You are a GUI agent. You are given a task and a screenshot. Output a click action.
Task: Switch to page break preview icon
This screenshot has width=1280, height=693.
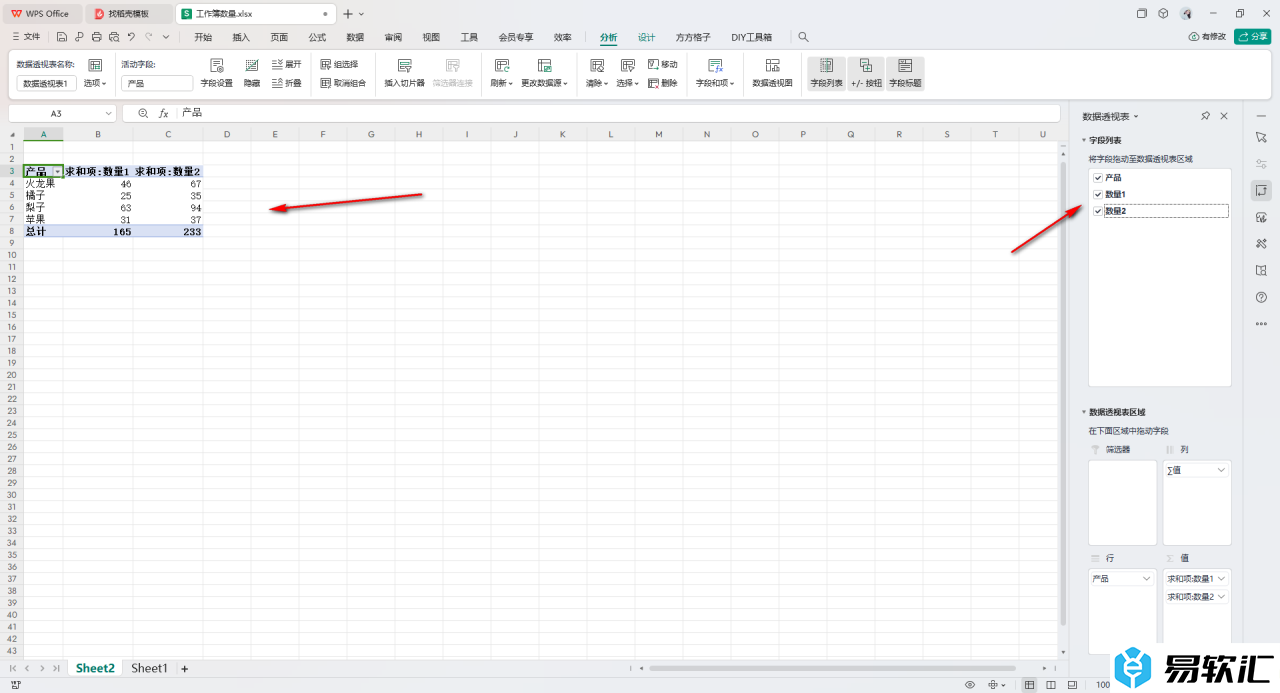pyautogui.click(x=1051, y=685)
